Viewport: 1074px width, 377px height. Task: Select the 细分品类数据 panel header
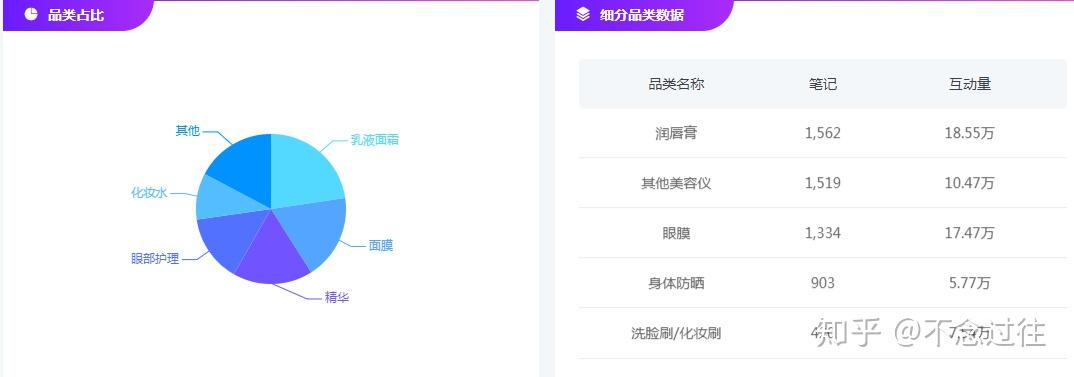pyautogui.click(x=644, y=15)
